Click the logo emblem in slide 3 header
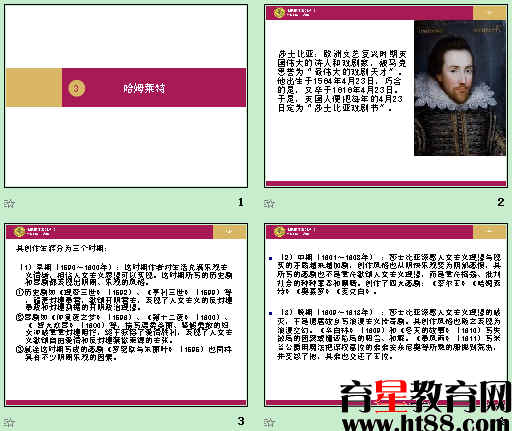 tap(19, 232)
